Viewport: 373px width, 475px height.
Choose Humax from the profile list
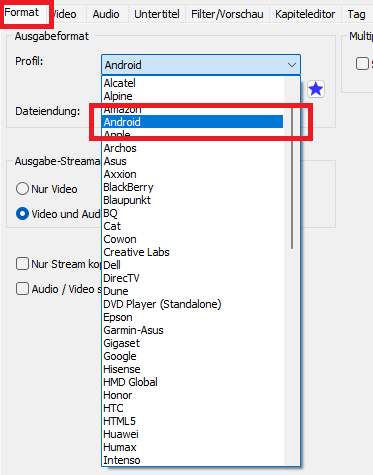(x=192, y=447)
